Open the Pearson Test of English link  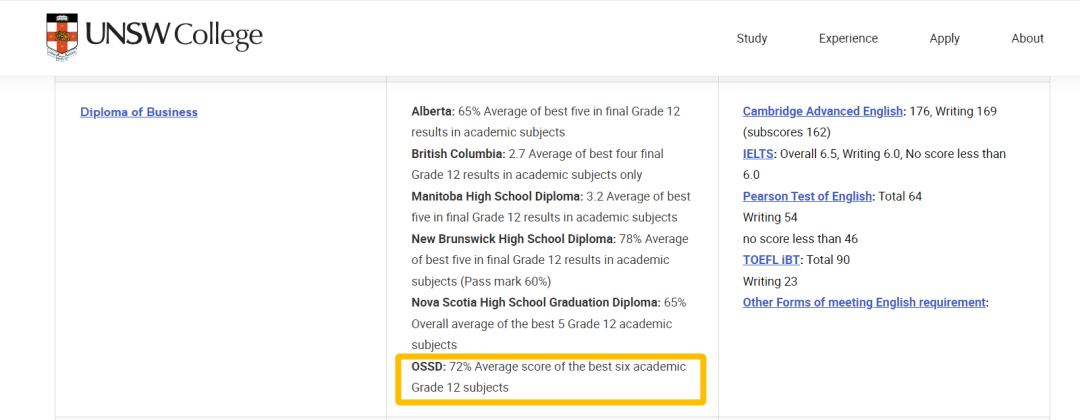(807, 196)
